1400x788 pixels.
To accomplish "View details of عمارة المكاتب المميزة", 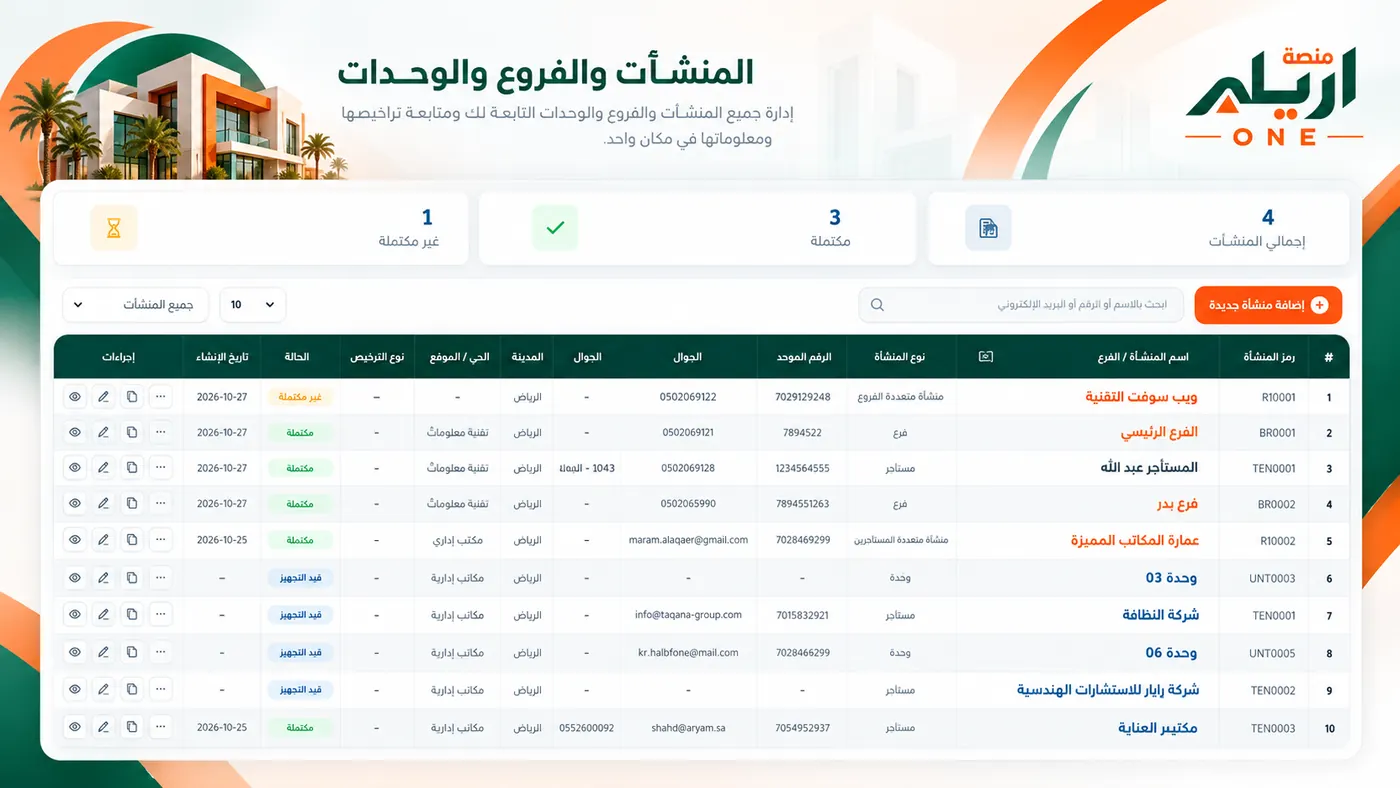I will point(75,539).
